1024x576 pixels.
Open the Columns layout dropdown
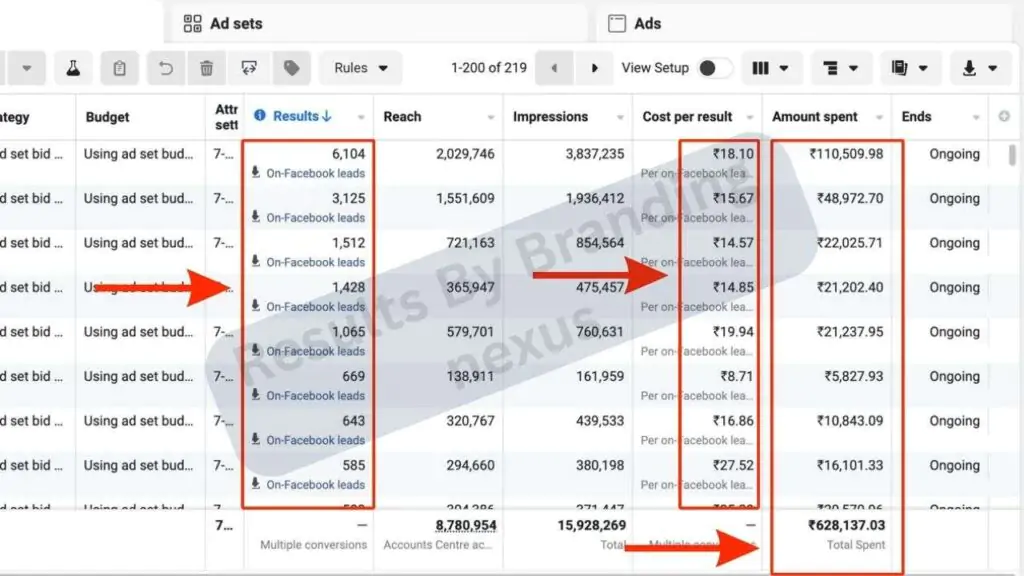tap(769, 68)
